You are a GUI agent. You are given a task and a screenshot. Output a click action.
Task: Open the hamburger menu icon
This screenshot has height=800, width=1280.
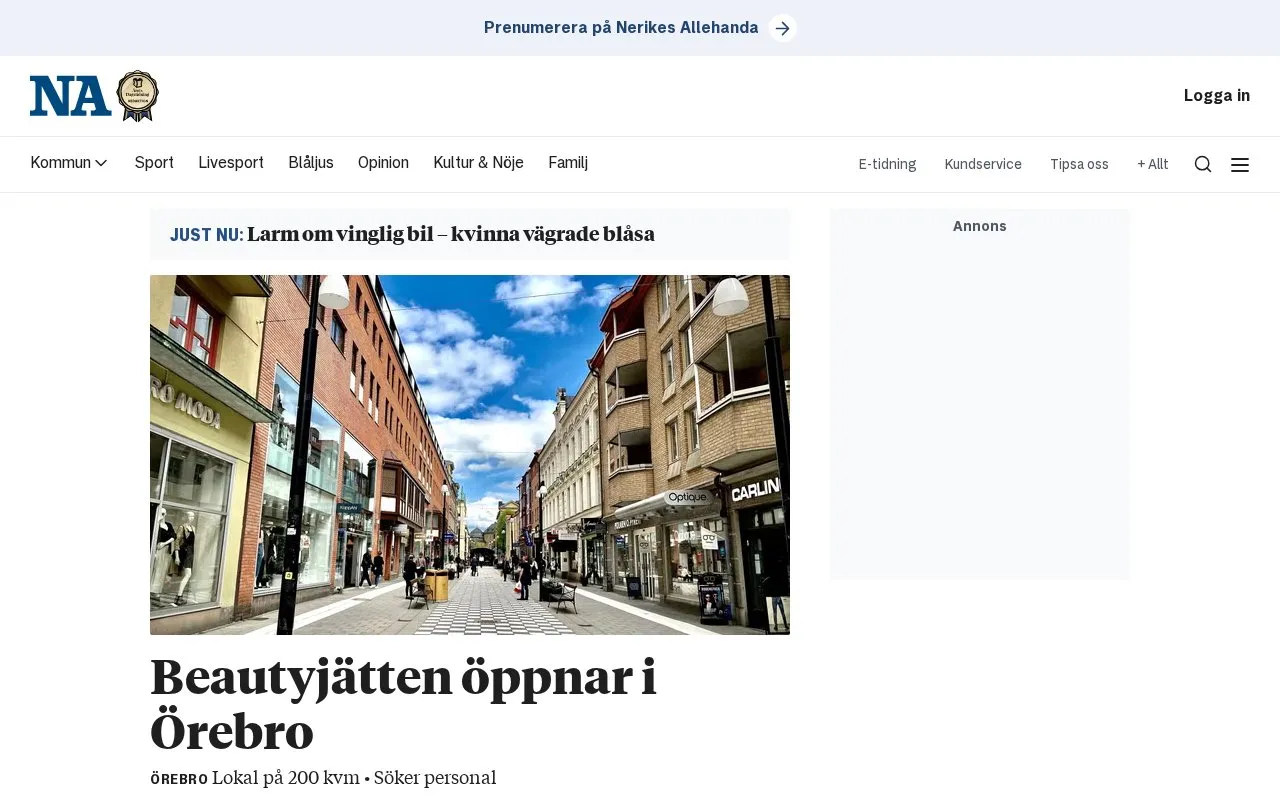point(1240,165)
